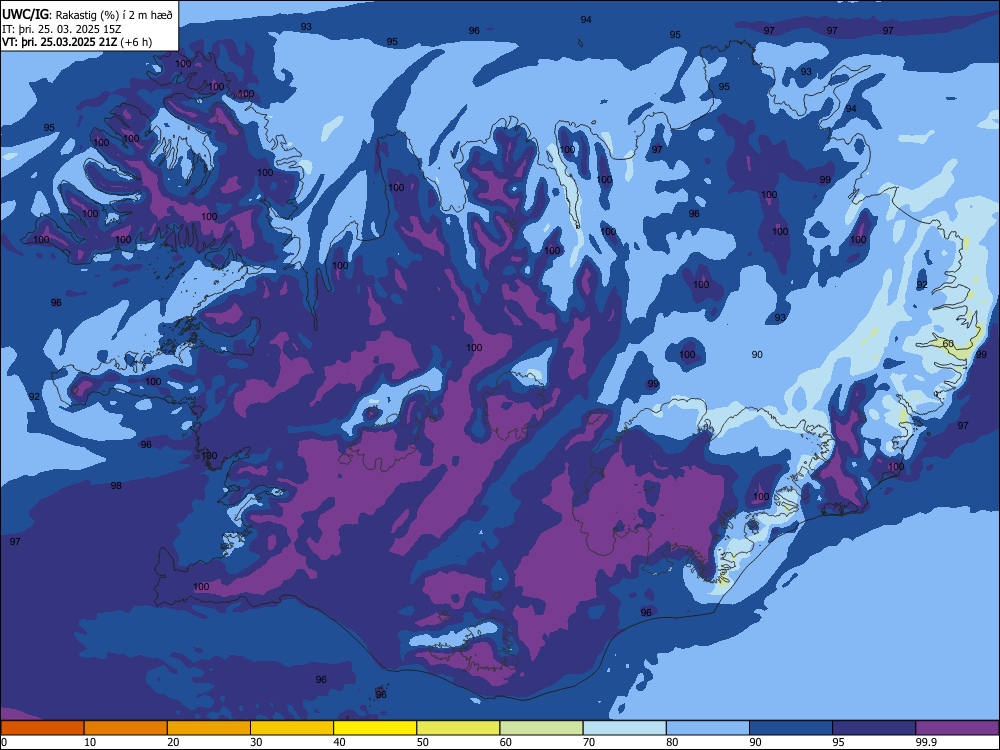Image resolution: width=1000 pixels, height=750 pixels.
Task: Select the purple above-99.9 legend swatch
Action: click(x=957, y=728)
